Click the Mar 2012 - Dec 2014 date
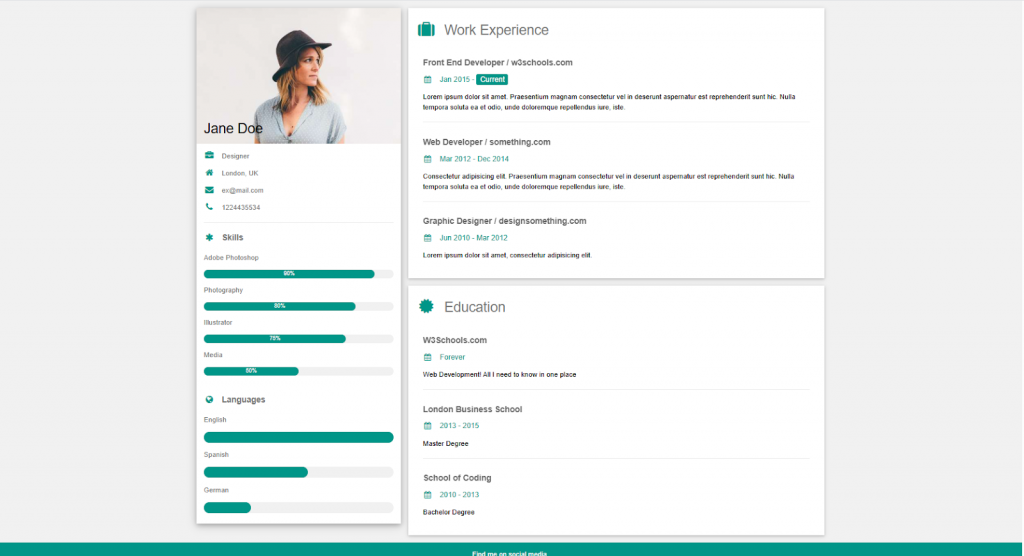Image resolution: width=1024 pixels, height=556 pixels. click(474, 159)
